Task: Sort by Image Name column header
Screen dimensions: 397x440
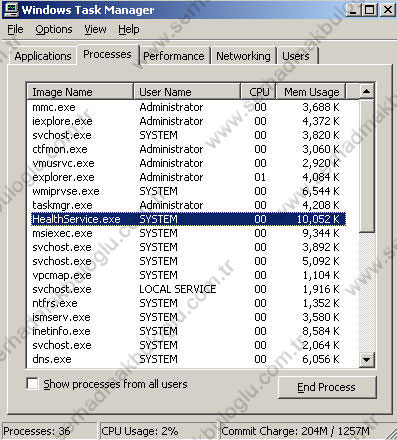Action: [80, 92]
